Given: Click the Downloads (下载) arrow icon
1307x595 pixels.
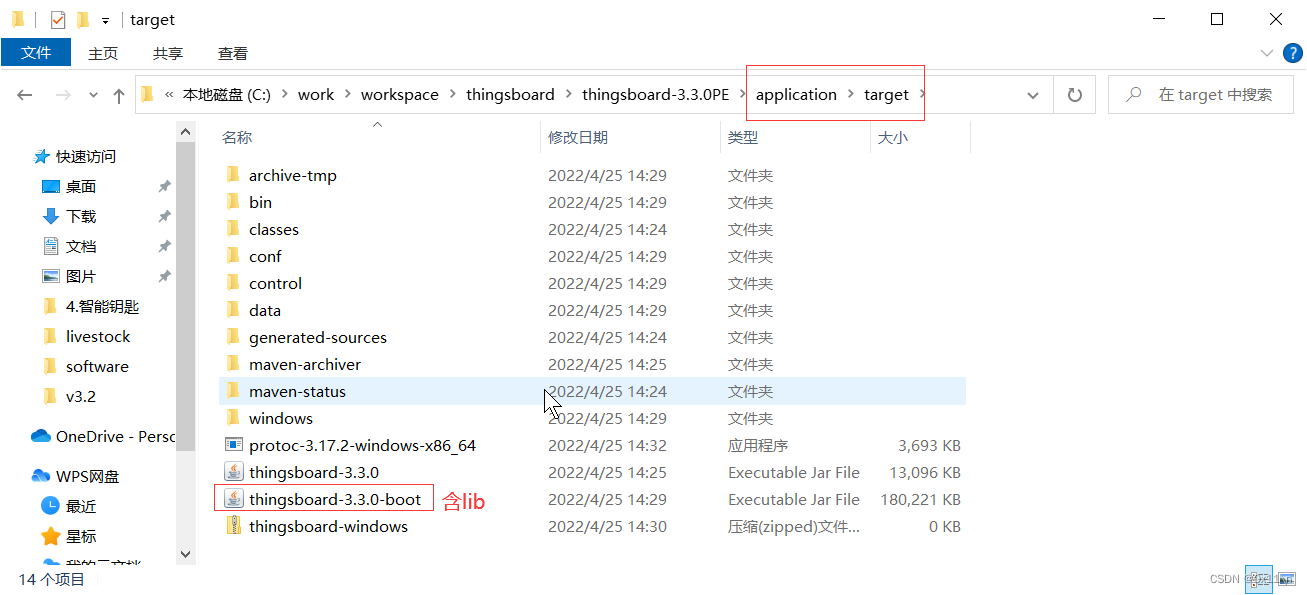Looking at the screenshot, I should pyautogui.click(x=51, y=216).
